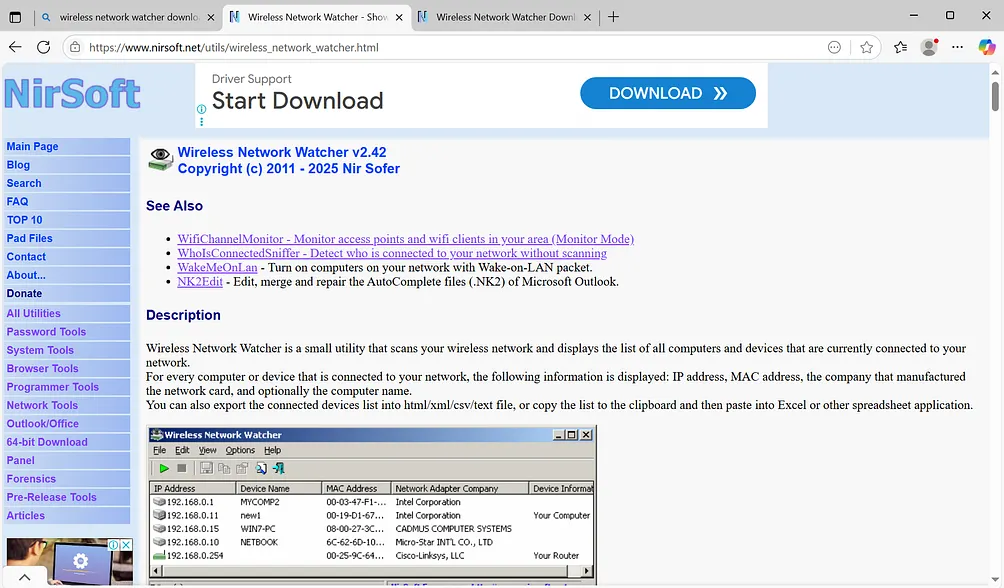
Task: Add this page to favorites star
Action: pyautogui.click(x=866, y=47)
